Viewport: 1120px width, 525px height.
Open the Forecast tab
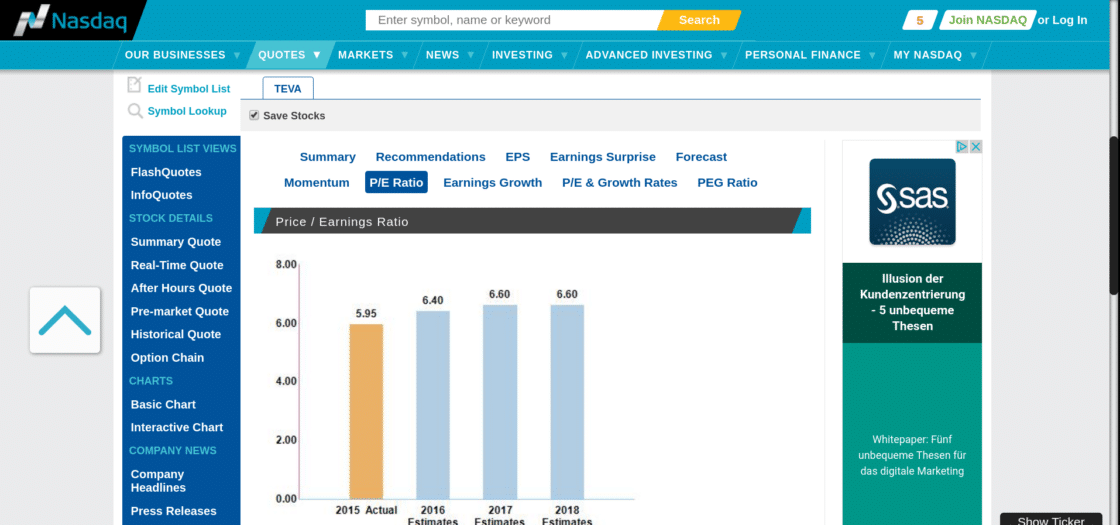[701, 157]
